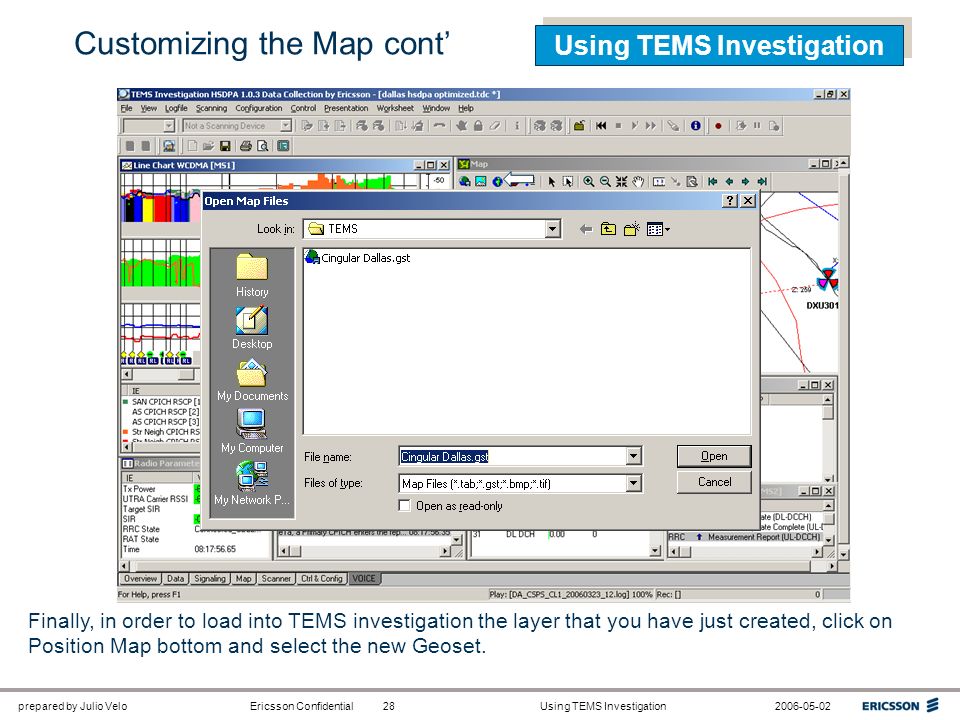Switch to the Signaling worksheet tab
Screen dimensions: 960x720
tap(210, 579)
